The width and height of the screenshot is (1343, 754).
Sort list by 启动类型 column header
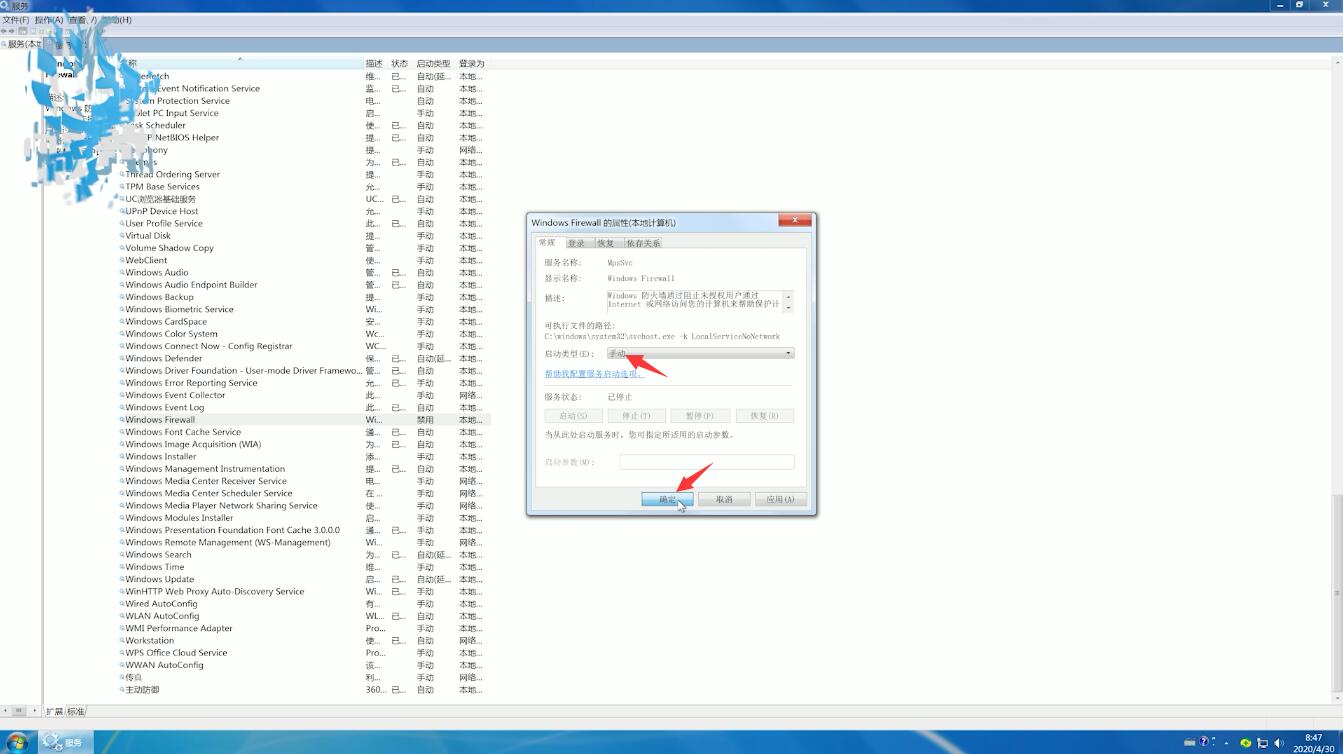434,64
